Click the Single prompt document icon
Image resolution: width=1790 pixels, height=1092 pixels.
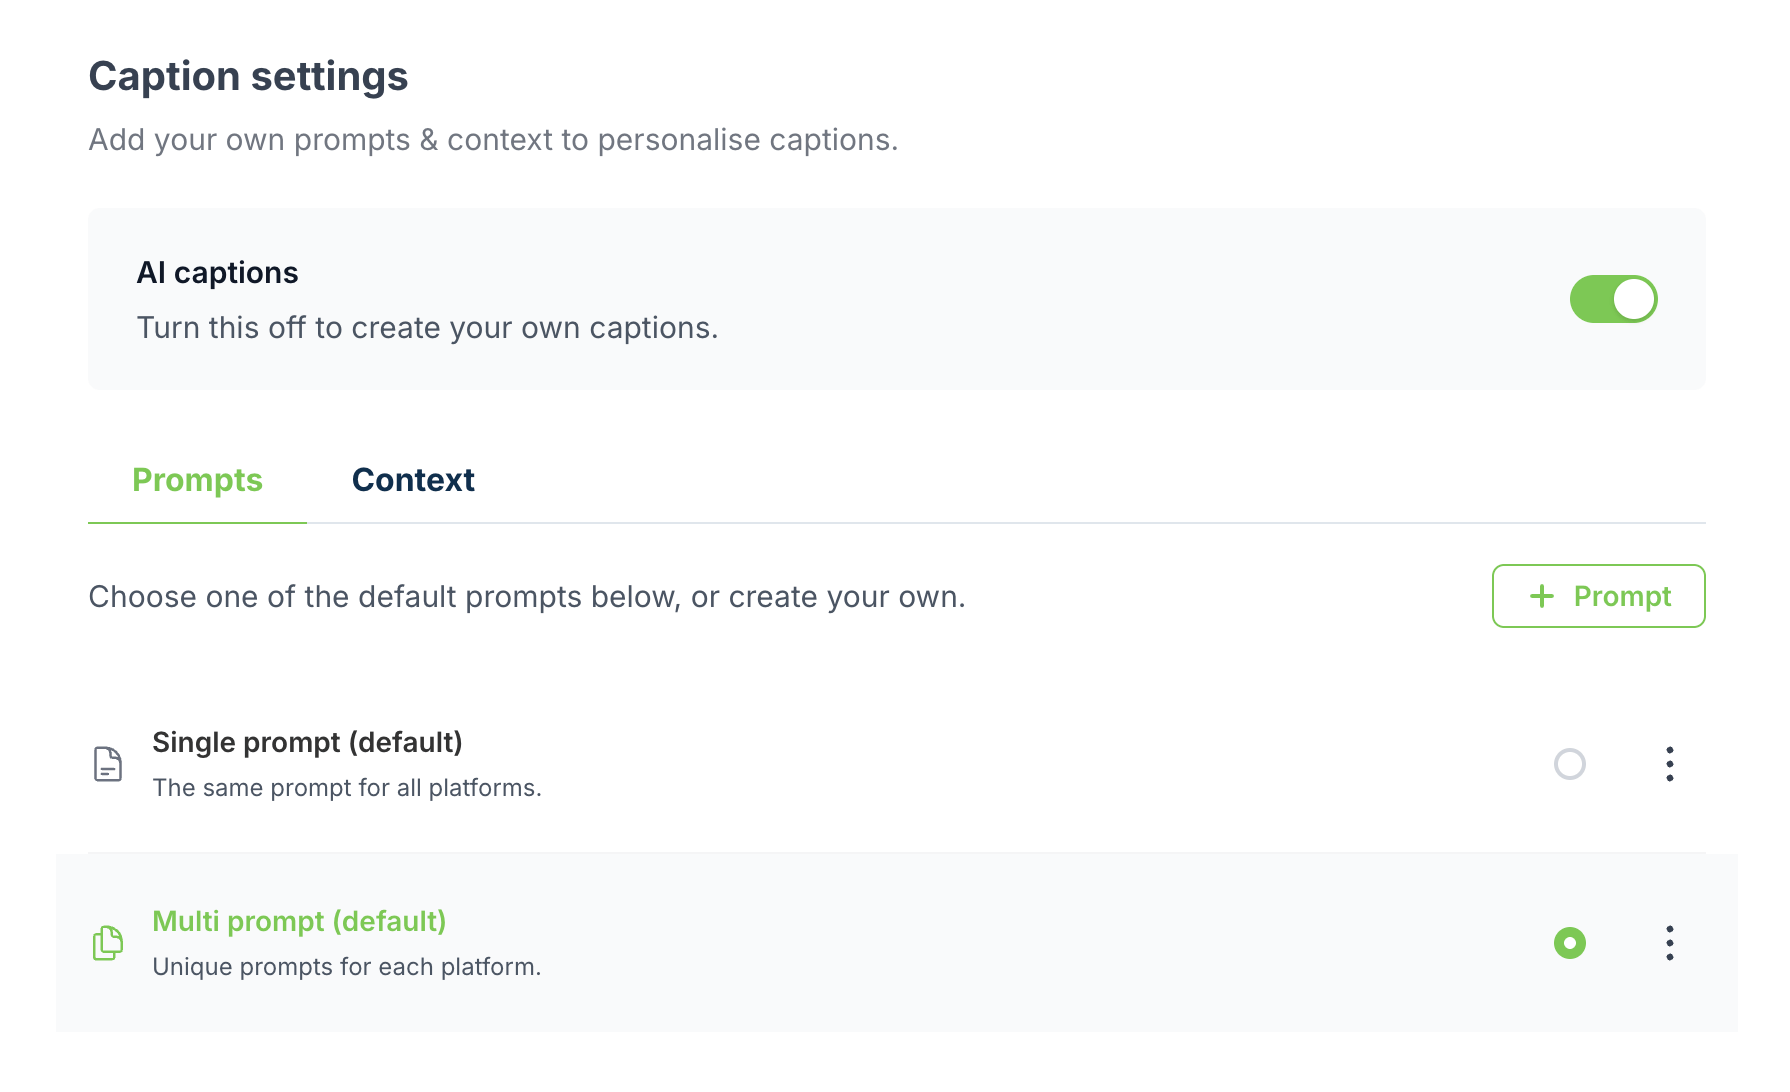coord(108,764)
